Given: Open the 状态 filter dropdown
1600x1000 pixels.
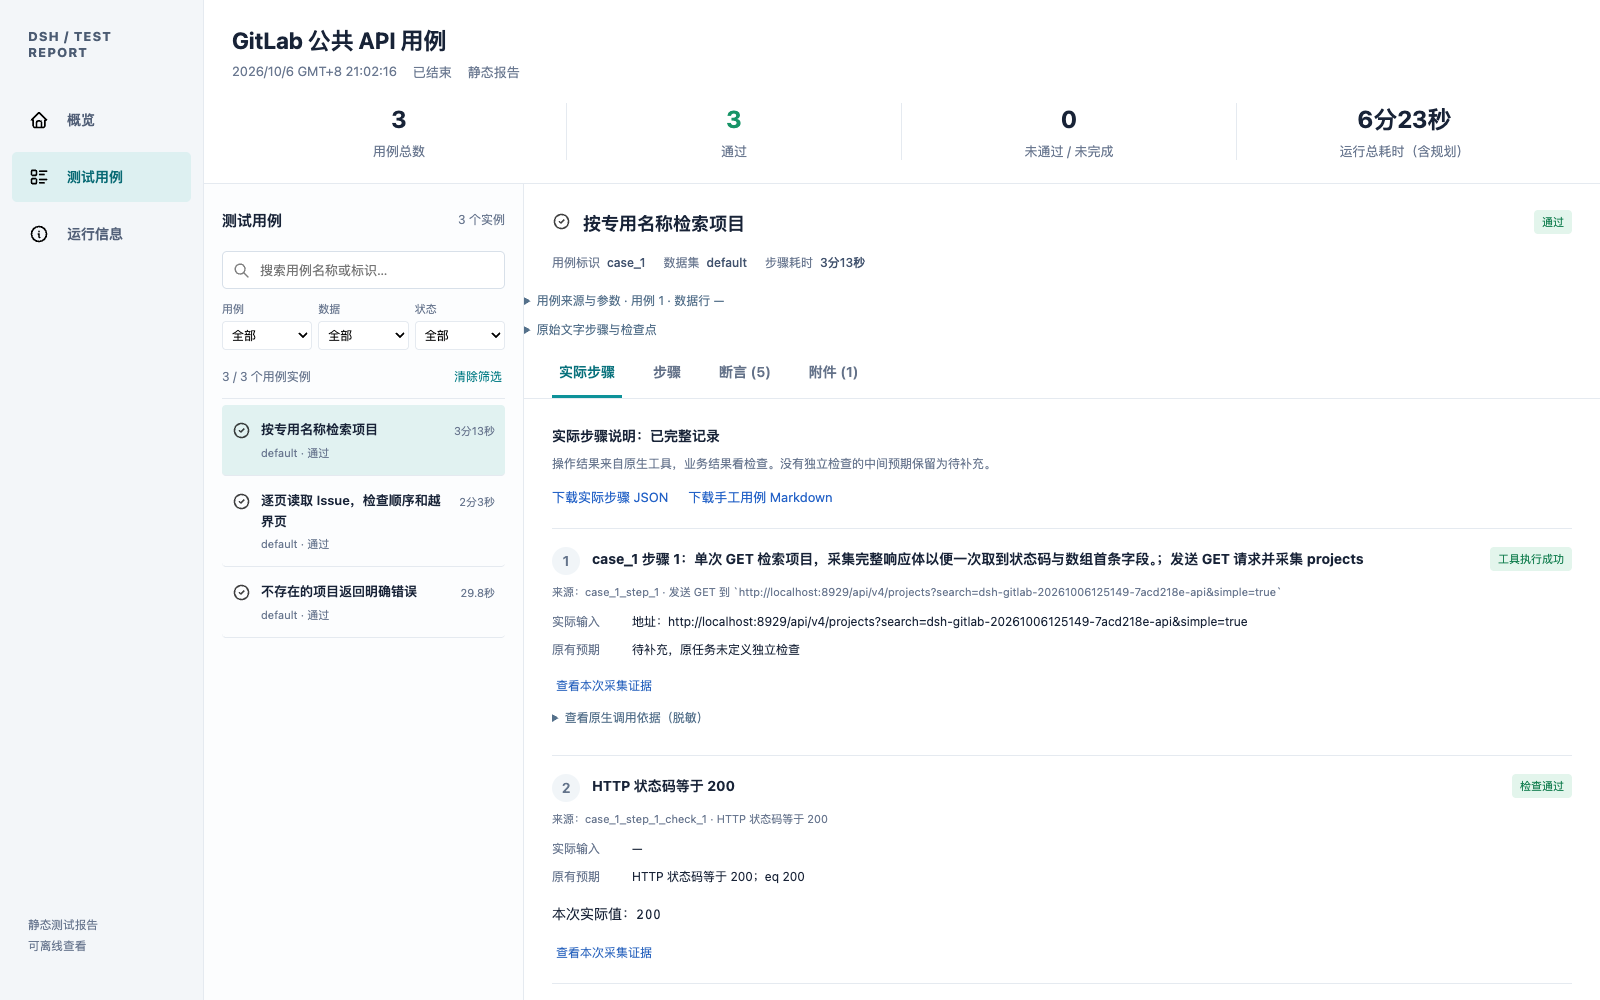Looking at the screenshot, I should point(460,335).
